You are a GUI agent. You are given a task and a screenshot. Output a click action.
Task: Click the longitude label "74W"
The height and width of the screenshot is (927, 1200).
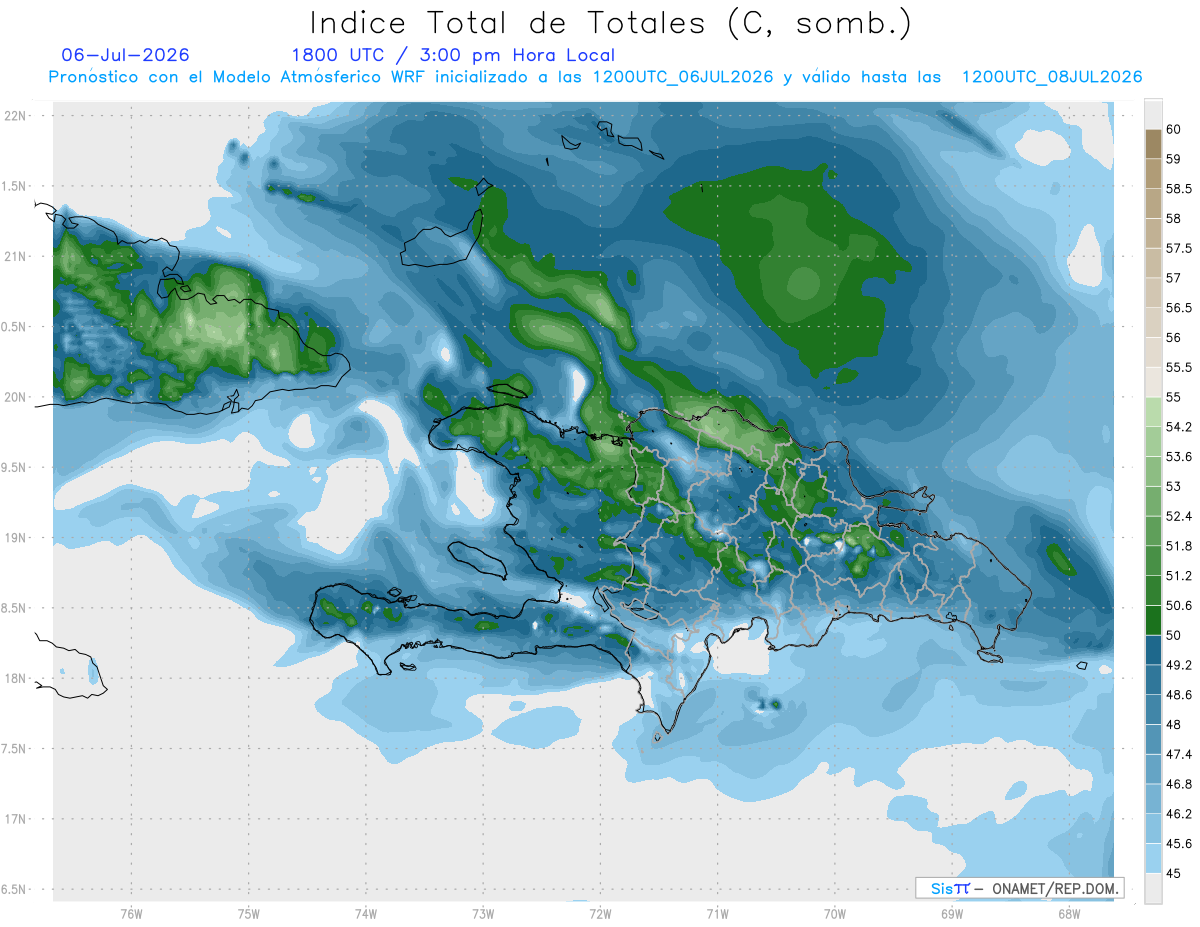click(366, 914)
